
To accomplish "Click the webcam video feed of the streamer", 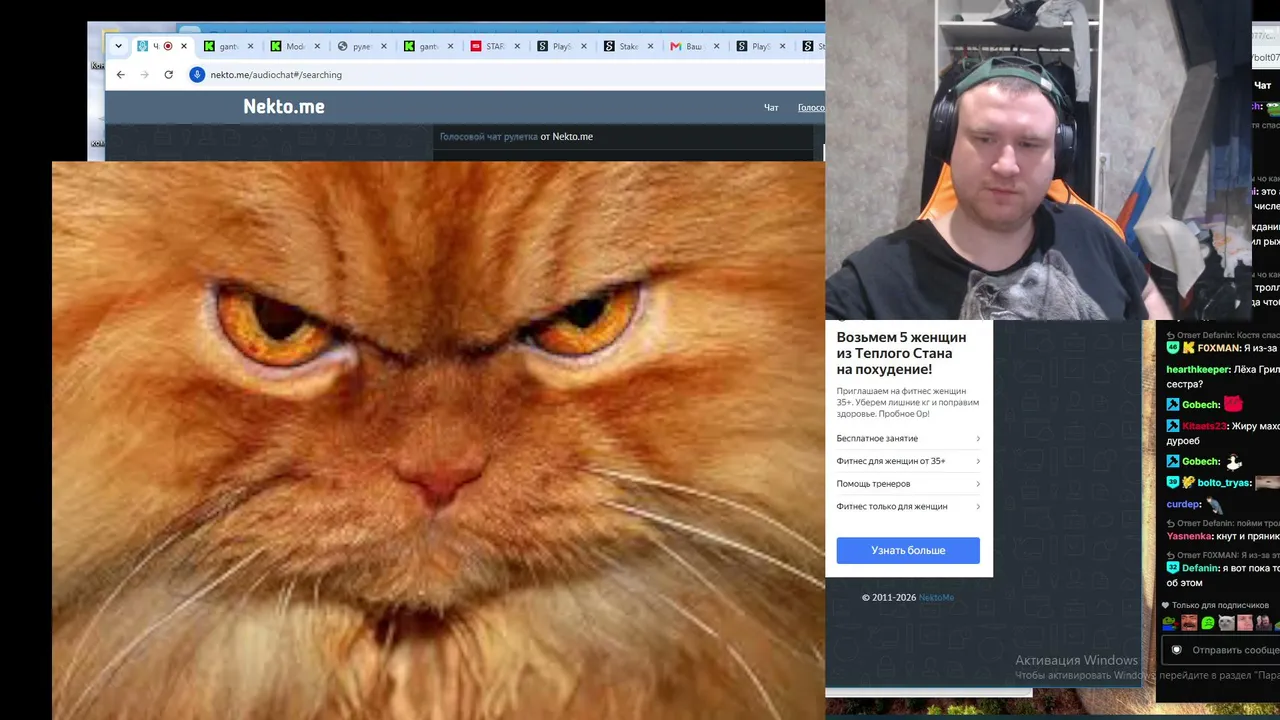I will tap(1038, 160).
